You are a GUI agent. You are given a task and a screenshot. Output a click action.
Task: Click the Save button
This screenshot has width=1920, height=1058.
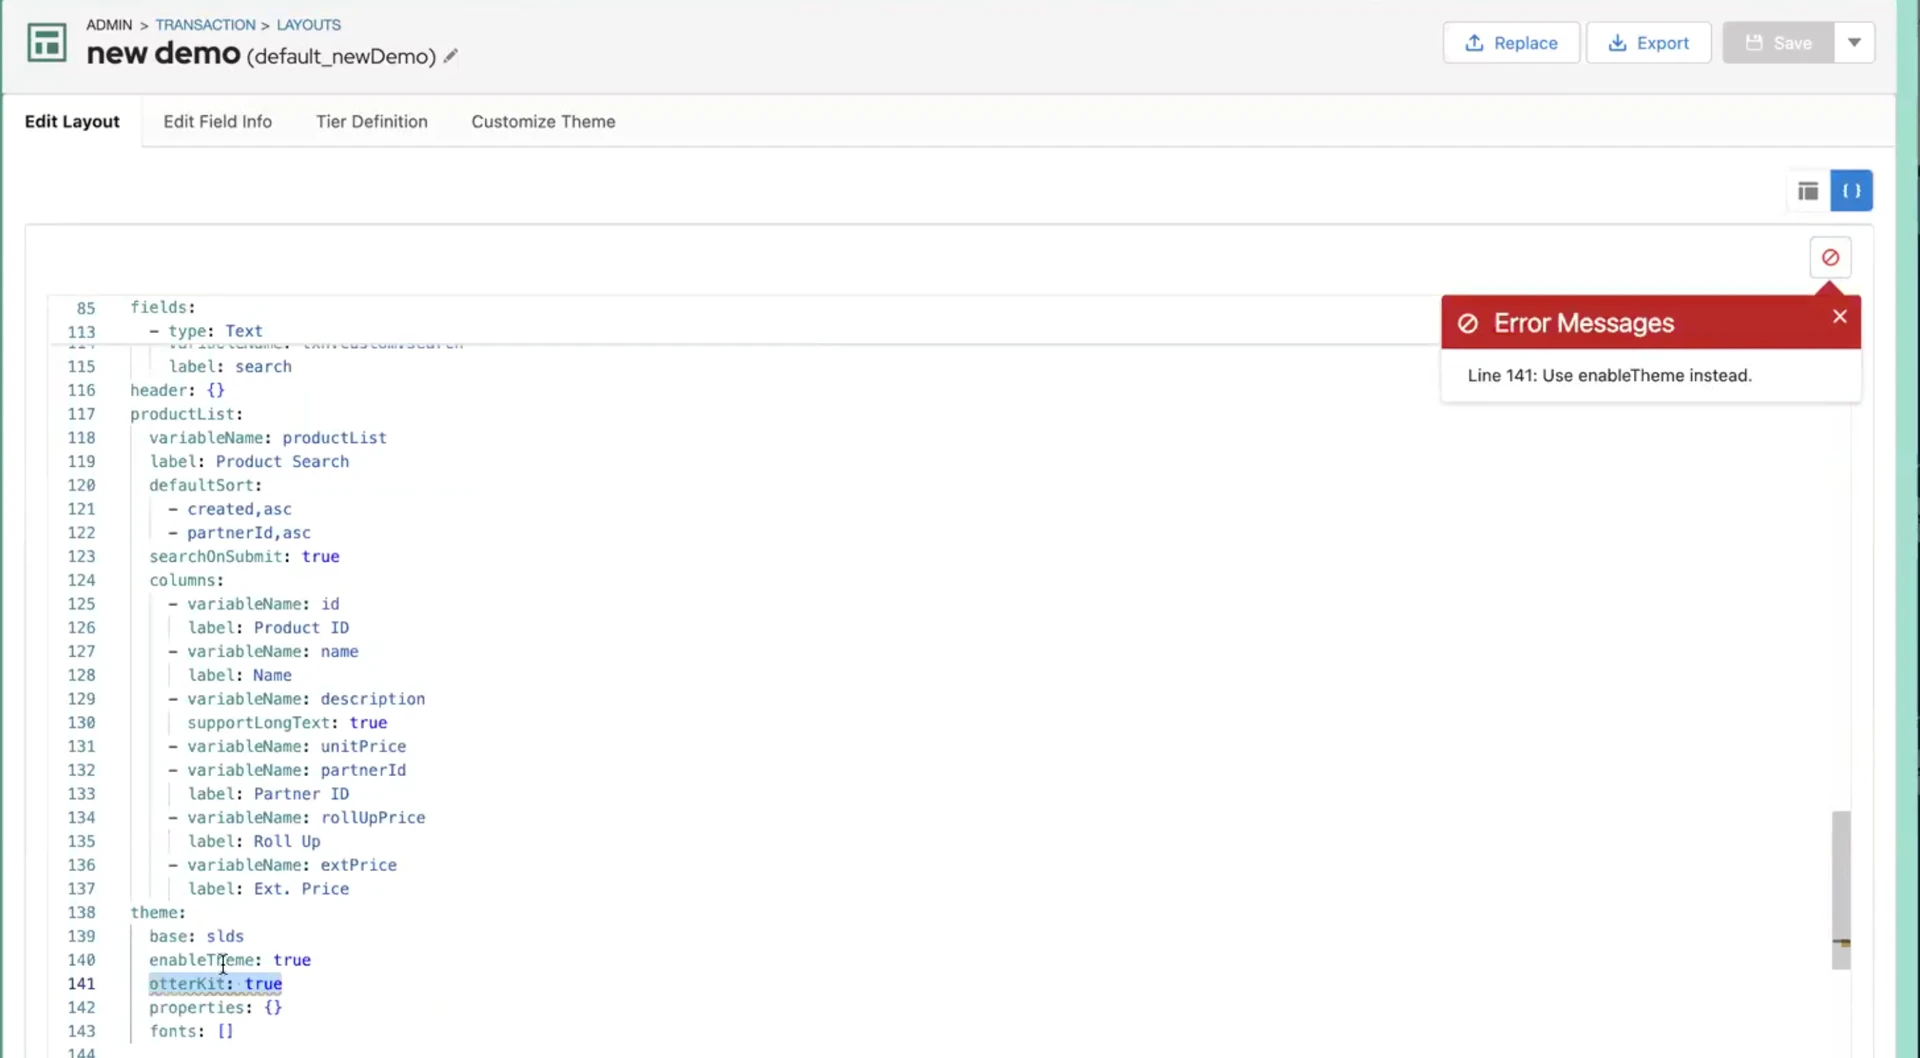click(x=1778, y=43)
